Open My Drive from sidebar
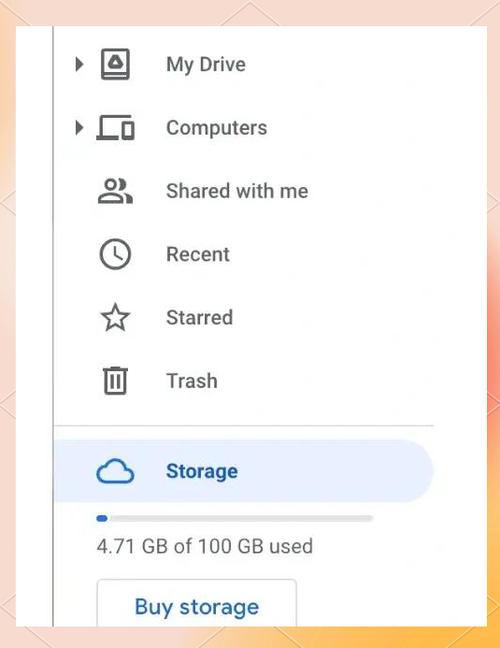Image resolution: width=500 pixels, height=648 pixels. click(x=206, y=64)
